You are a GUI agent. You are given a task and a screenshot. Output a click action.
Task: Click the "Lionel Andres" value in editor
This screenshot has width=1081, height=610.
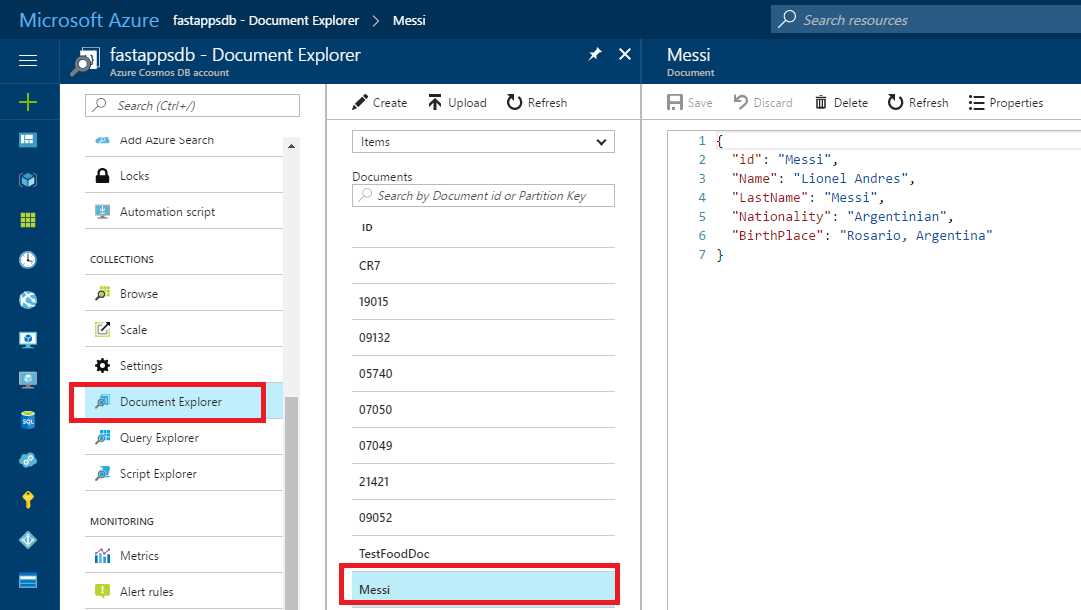point(850,179)
